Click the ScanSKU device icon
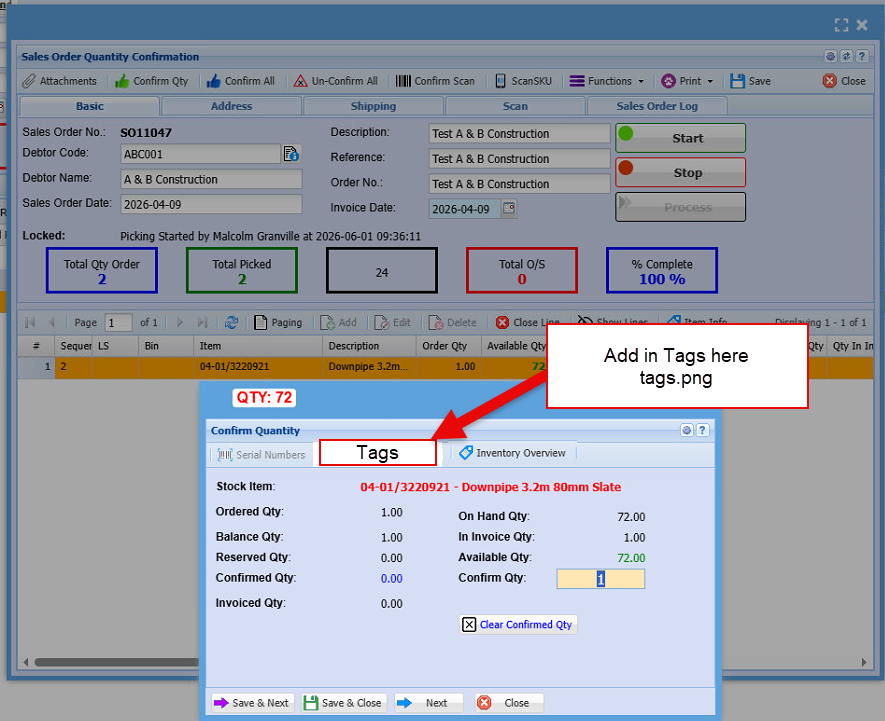The image size is (885, 721). [501, 81]
